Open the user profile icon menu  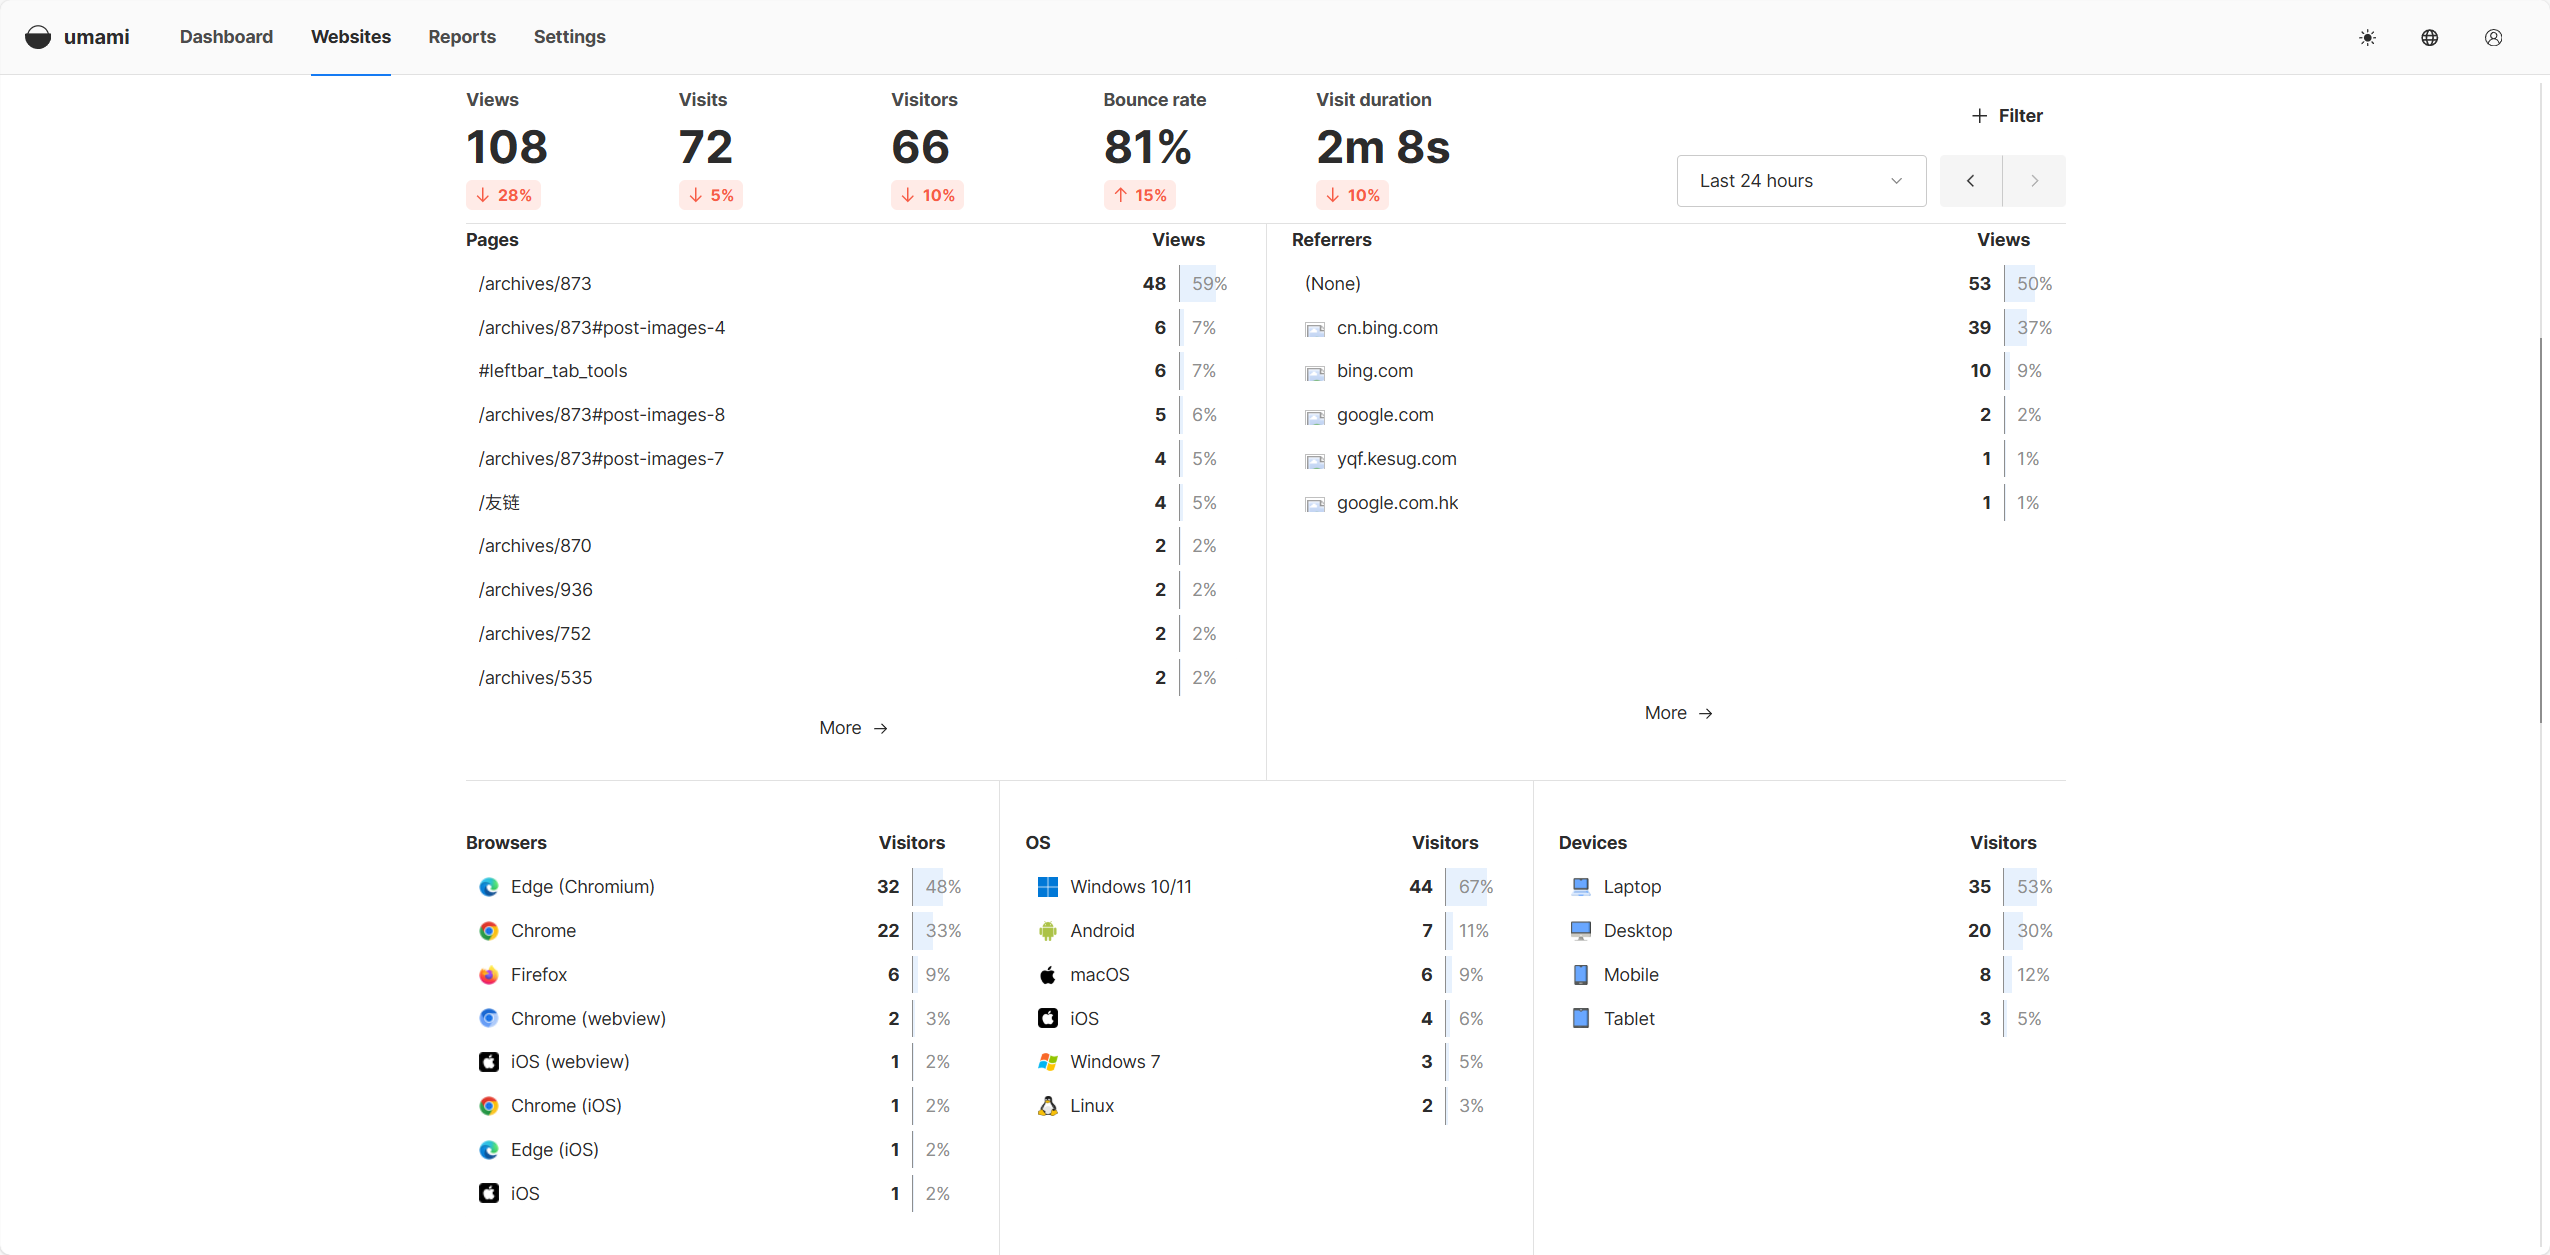click(x=2493, y=38)
